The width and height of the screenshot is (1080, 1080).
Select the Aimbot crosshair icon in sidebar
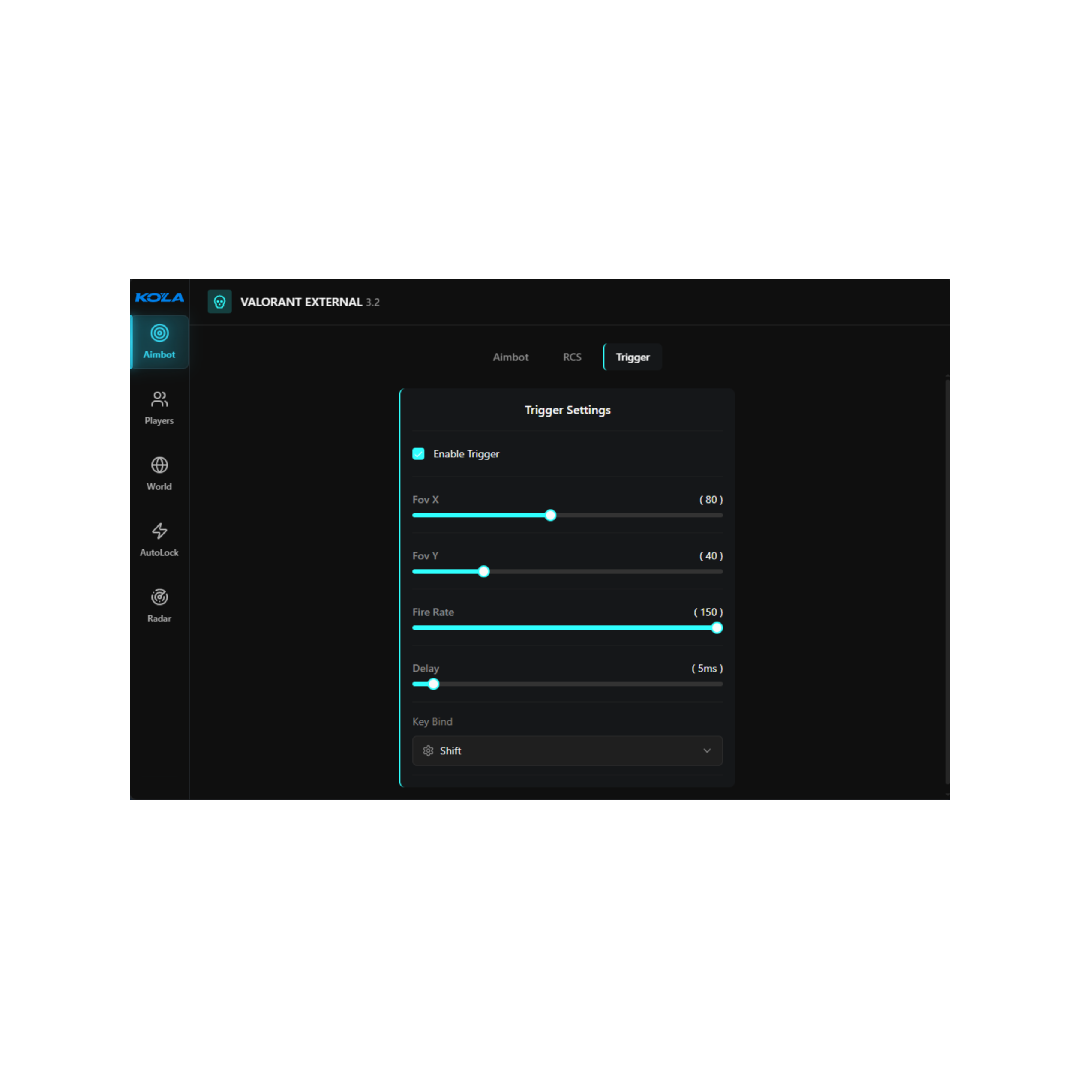(159, 333)
